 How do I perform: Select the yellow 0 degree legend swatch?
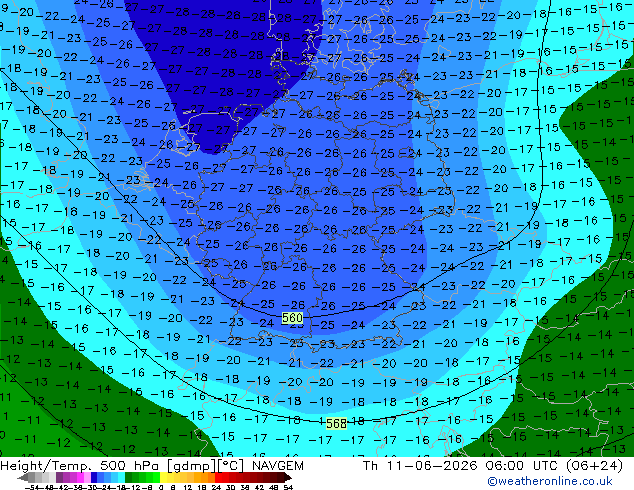tap(163, 477)
